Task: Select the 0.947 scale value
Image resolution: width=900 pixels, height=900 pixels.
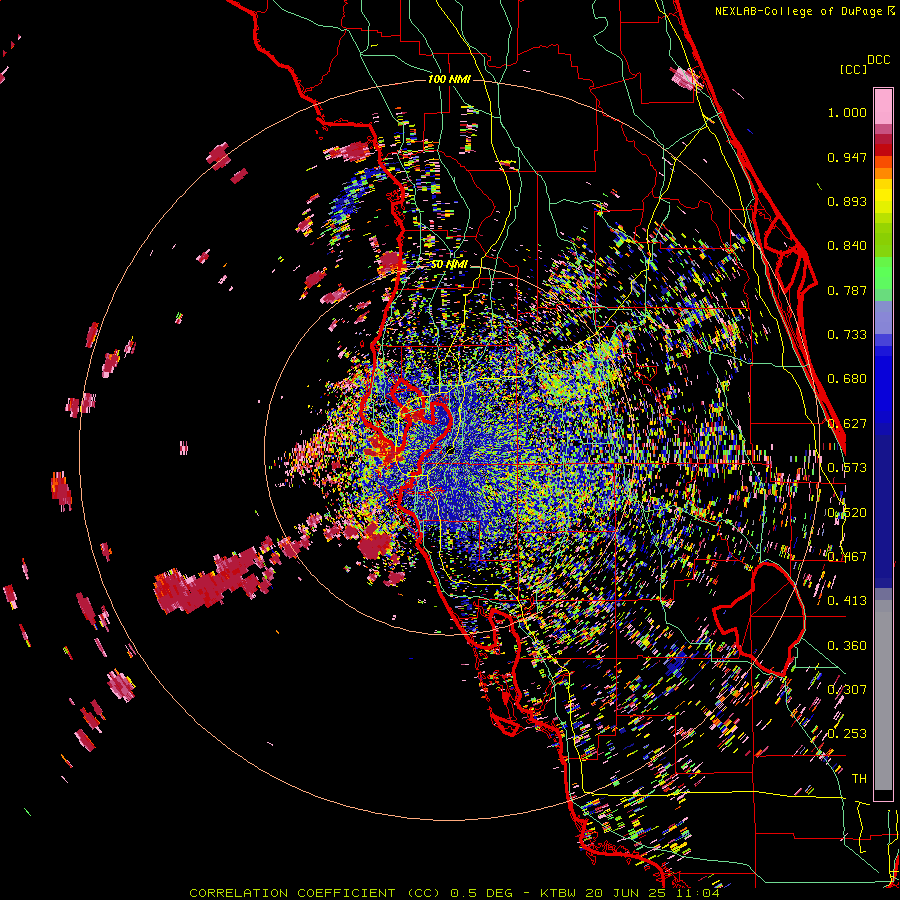Action: (847, 157)
